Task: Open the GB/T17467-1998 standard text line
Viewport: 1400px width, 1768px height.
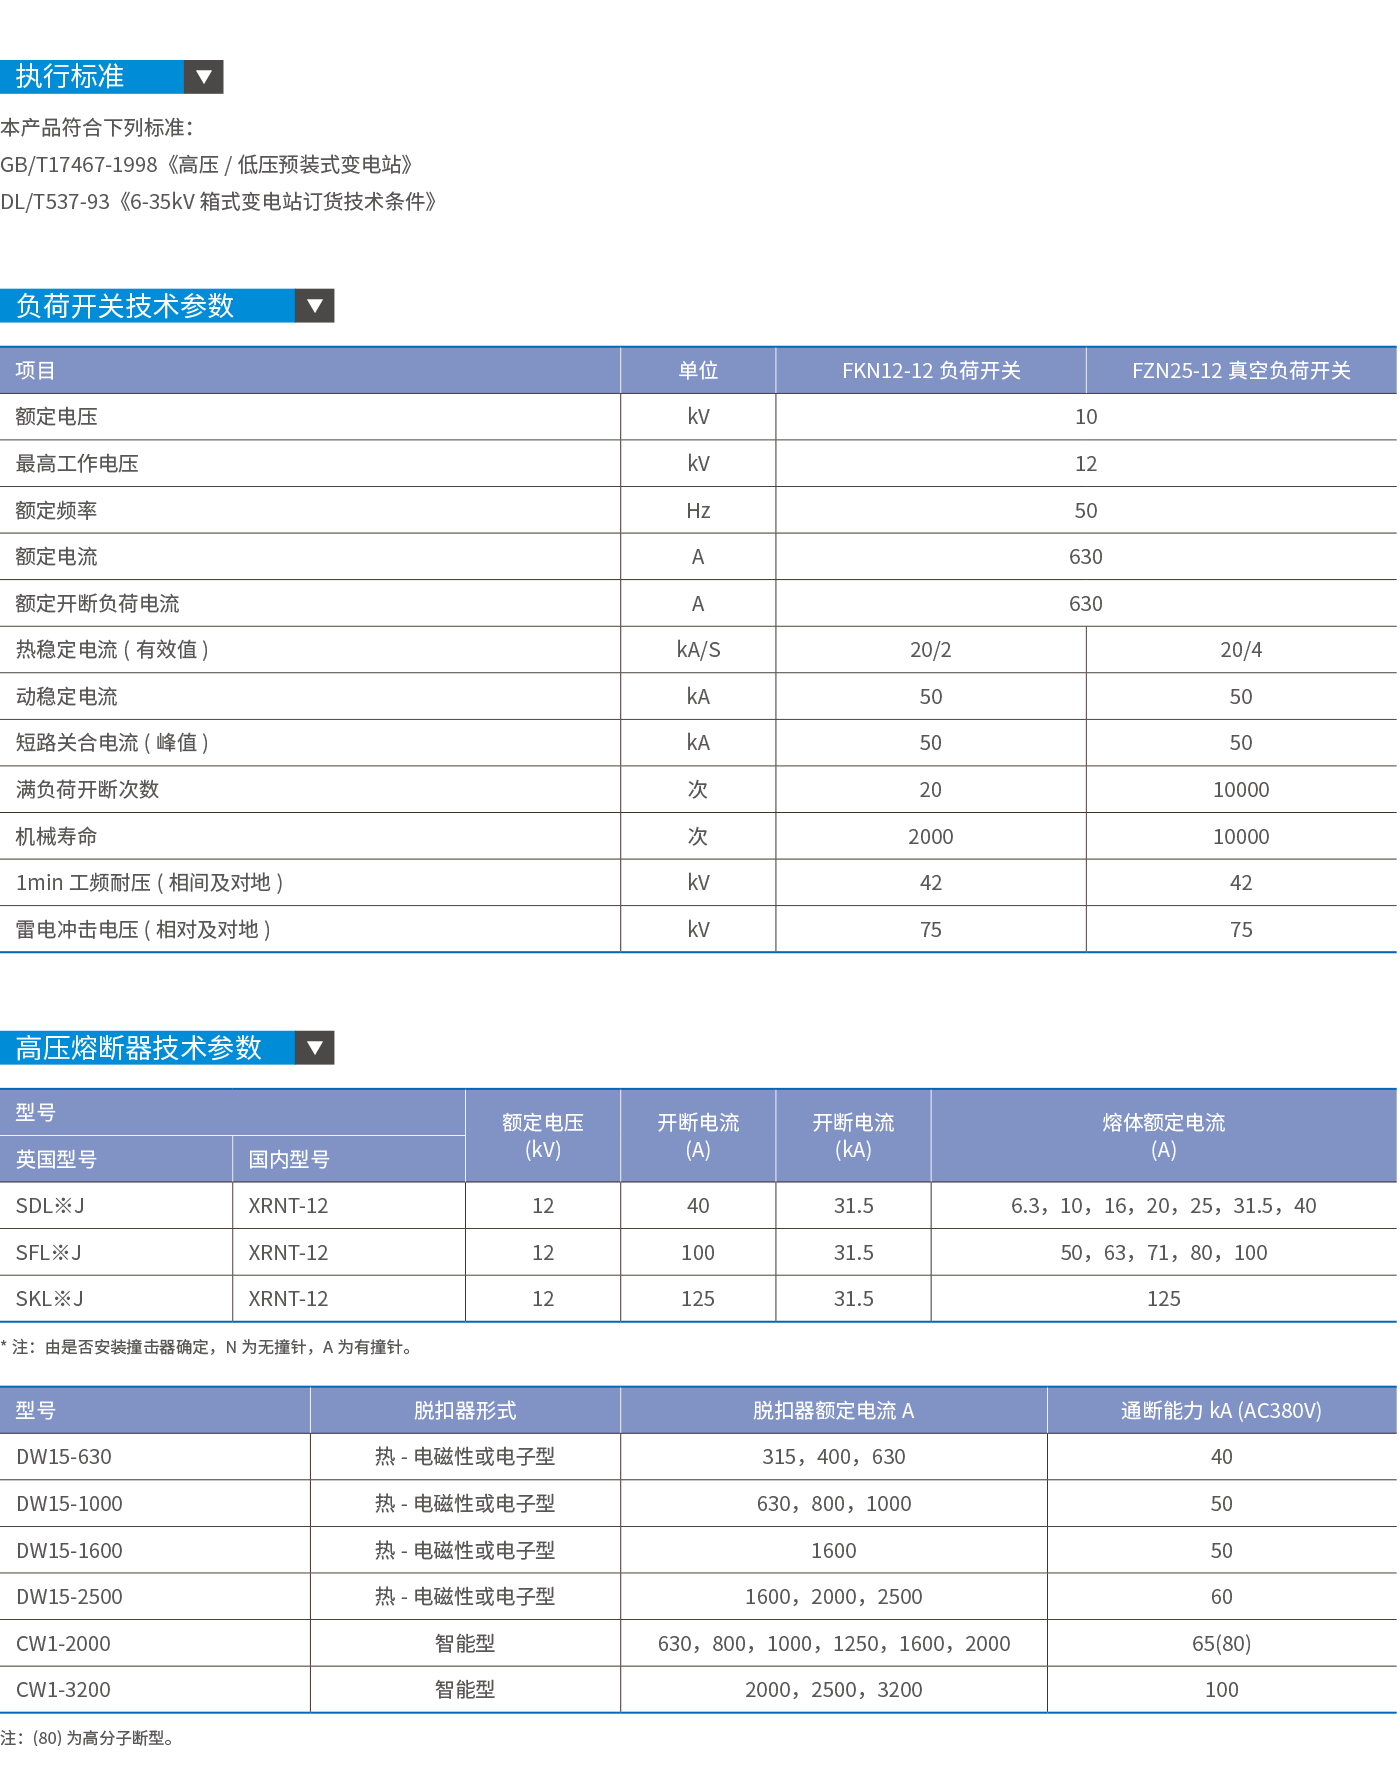Action: coord(206,165)
